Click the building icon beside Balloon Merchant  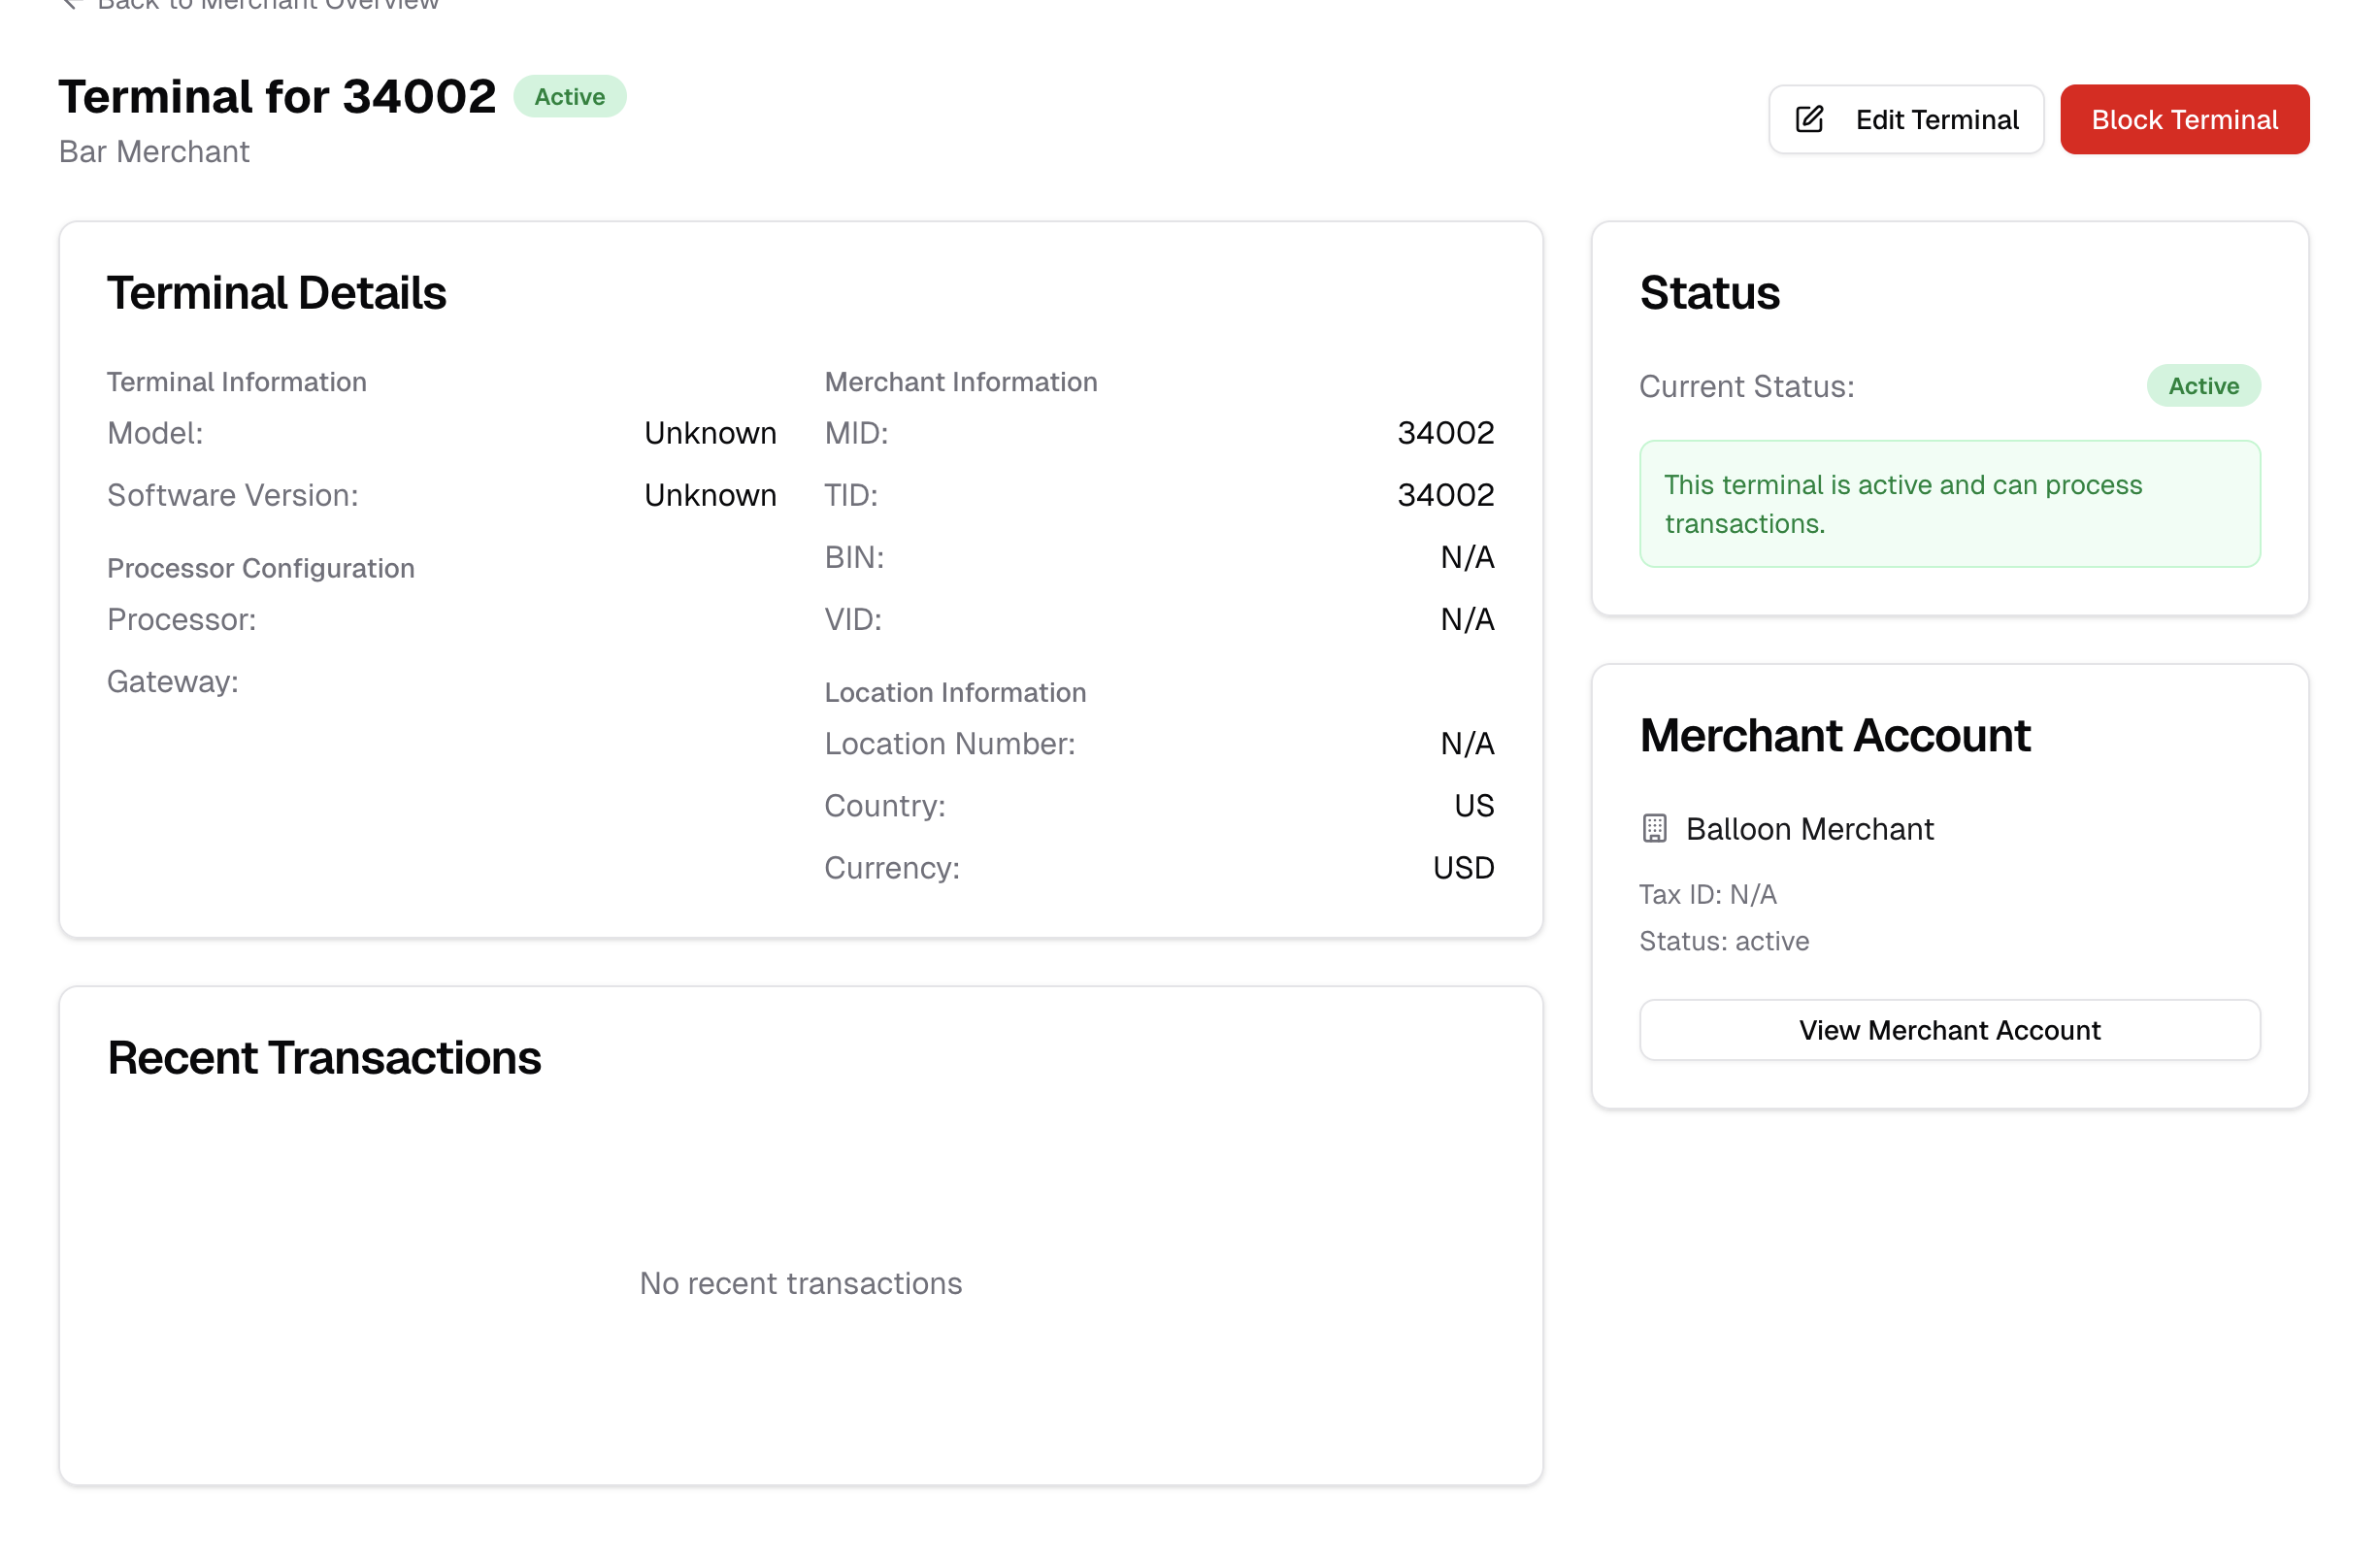click(1654, 829)
